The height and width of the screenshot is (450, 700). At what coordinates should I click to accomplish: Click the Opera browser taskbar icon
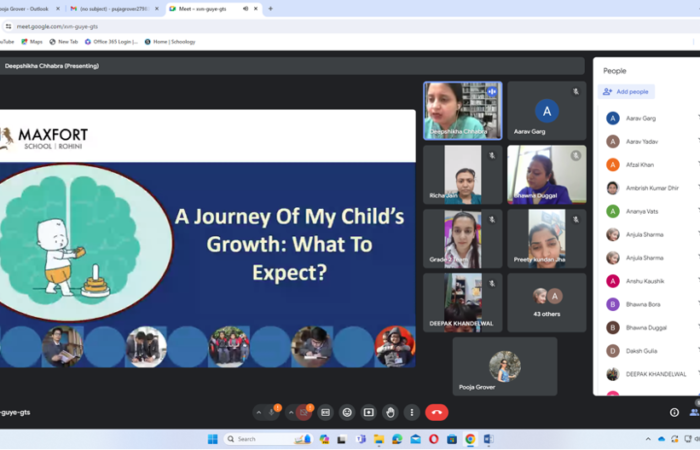433,439
